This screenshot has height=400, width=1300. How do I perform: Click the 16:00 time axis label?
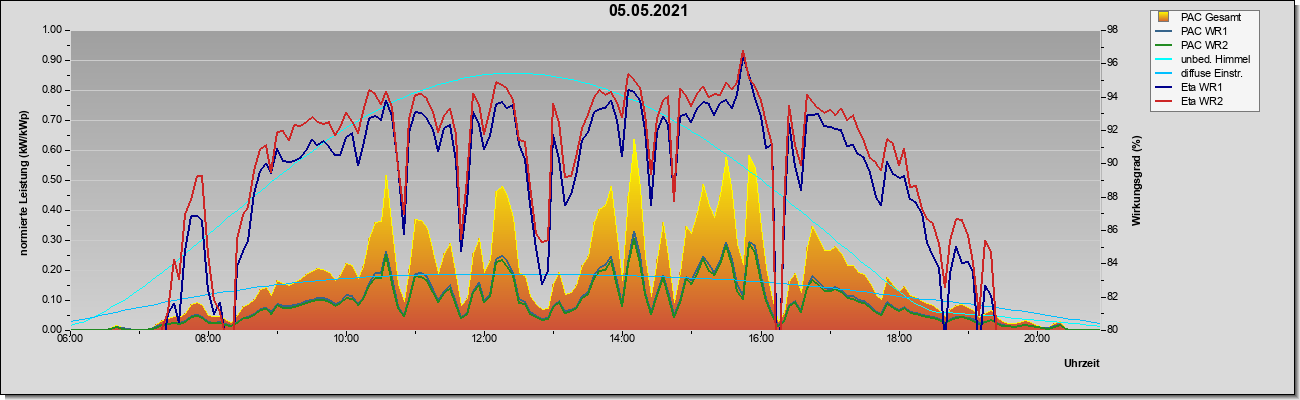[760, 338]
